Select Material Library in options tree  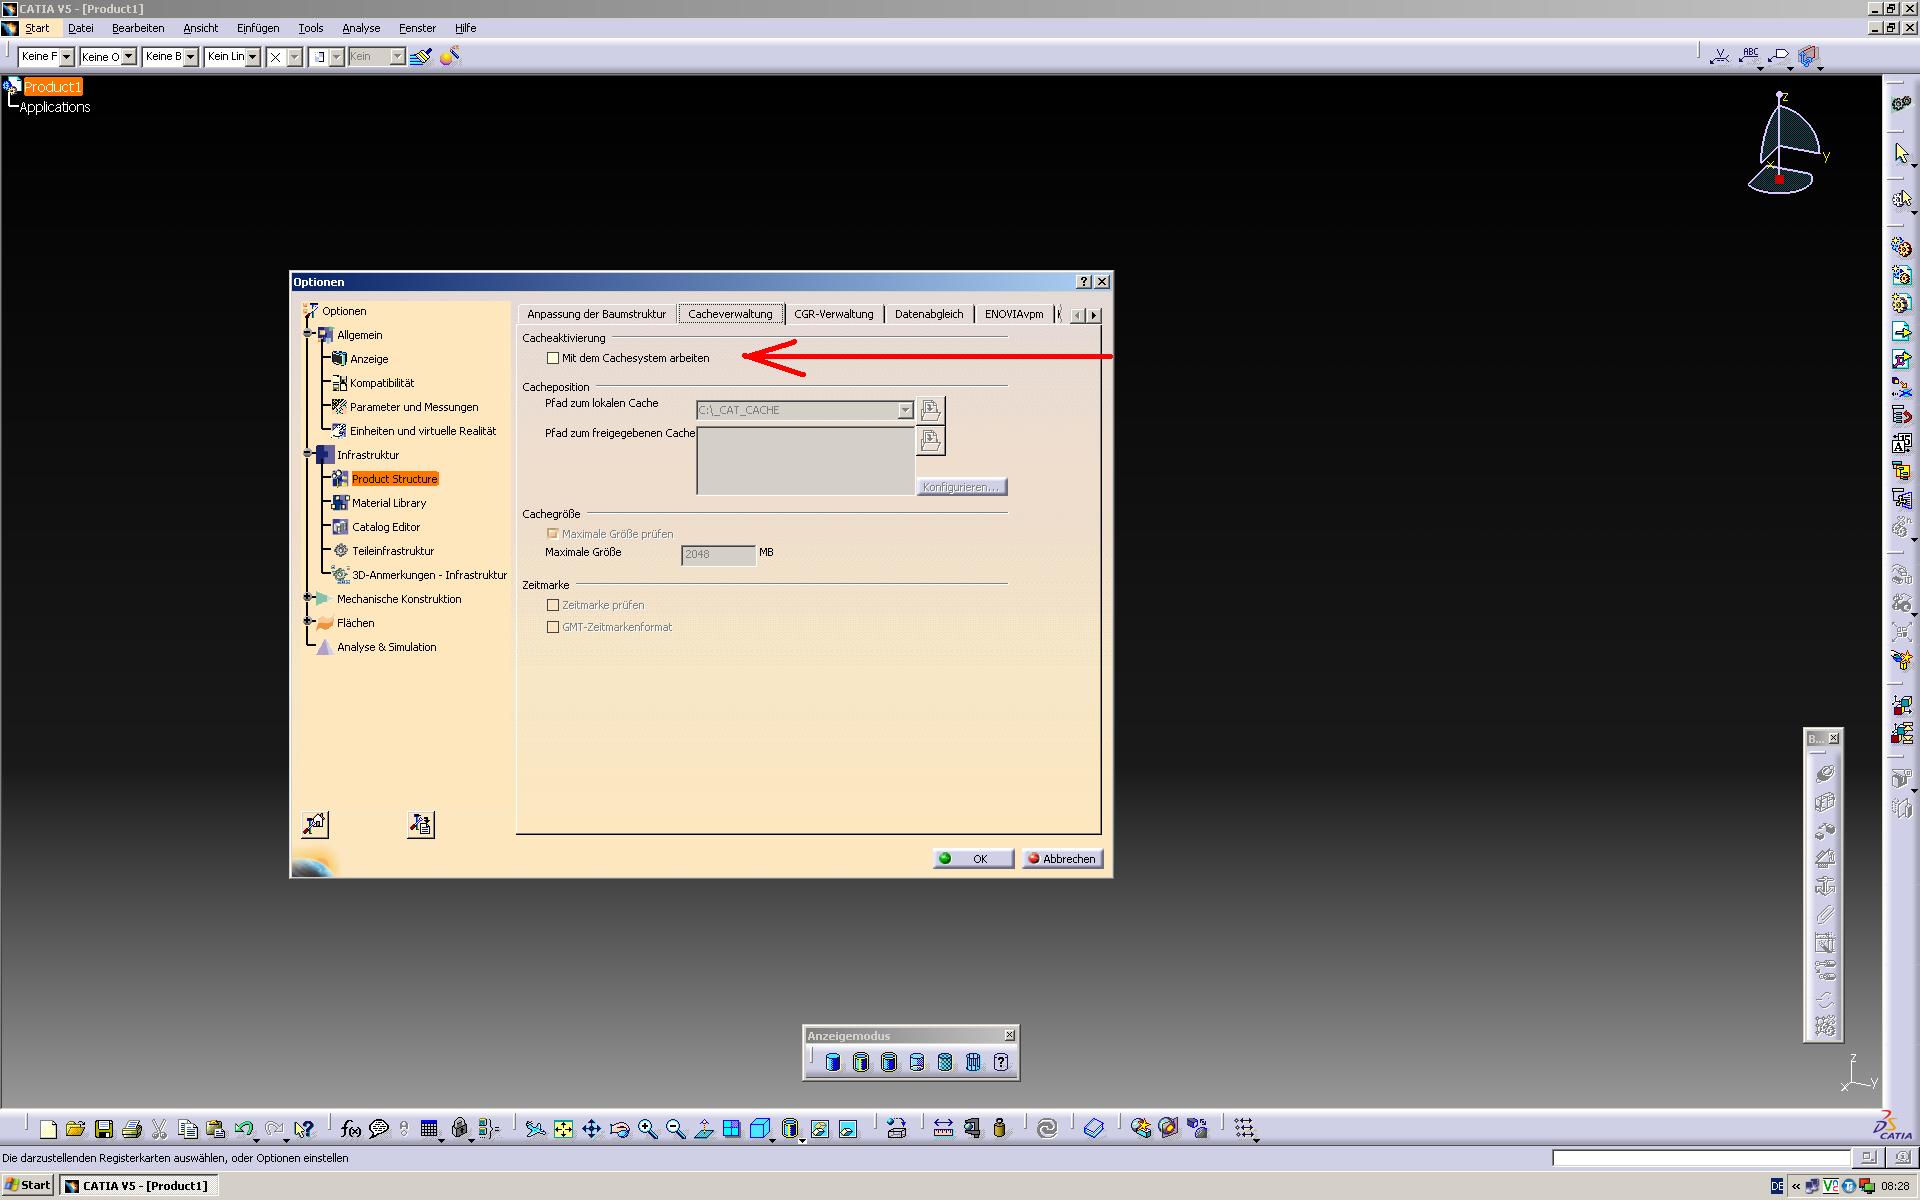click(389, 503)
